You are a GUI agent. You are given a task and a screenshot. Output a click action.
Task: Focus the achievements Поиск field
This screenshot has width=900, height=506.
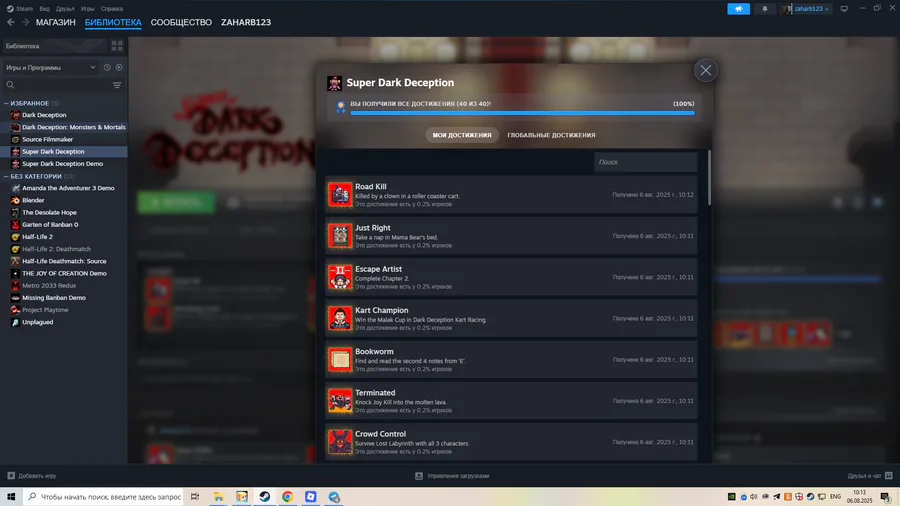tap(645, 162)
